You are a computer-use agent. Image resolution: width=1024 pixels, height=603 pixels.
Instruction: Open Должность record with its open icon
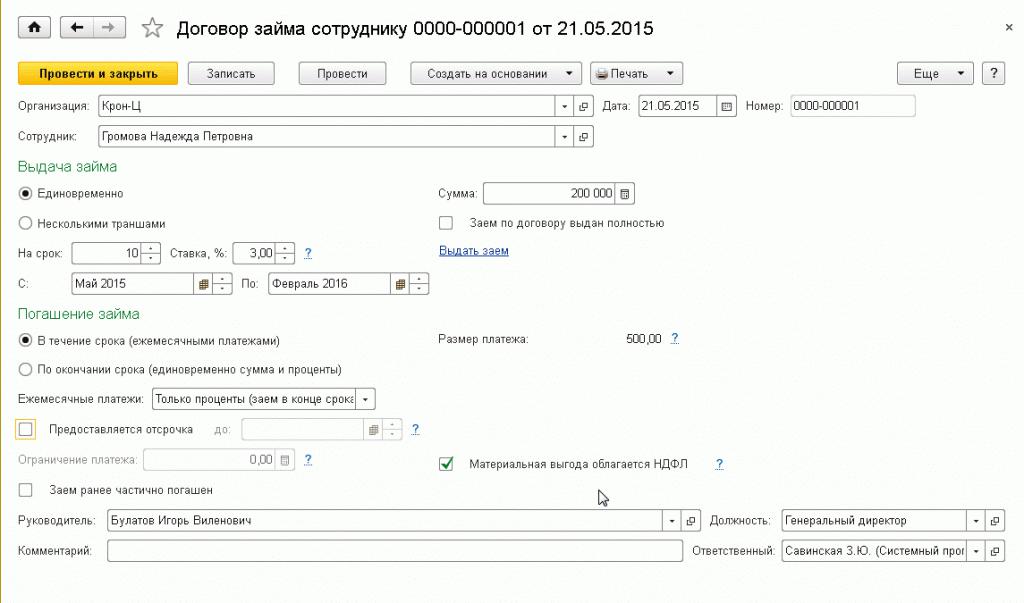coord(995,521)
